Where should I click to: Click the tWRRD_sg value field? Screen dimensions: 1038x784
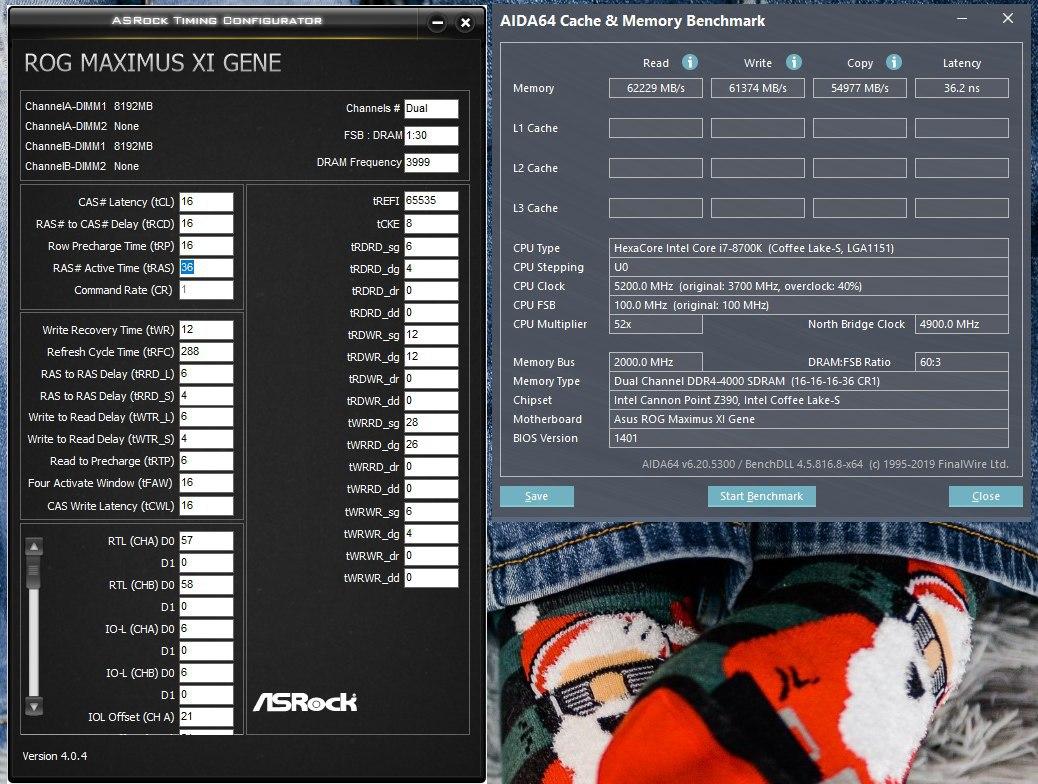coord(432,423)
